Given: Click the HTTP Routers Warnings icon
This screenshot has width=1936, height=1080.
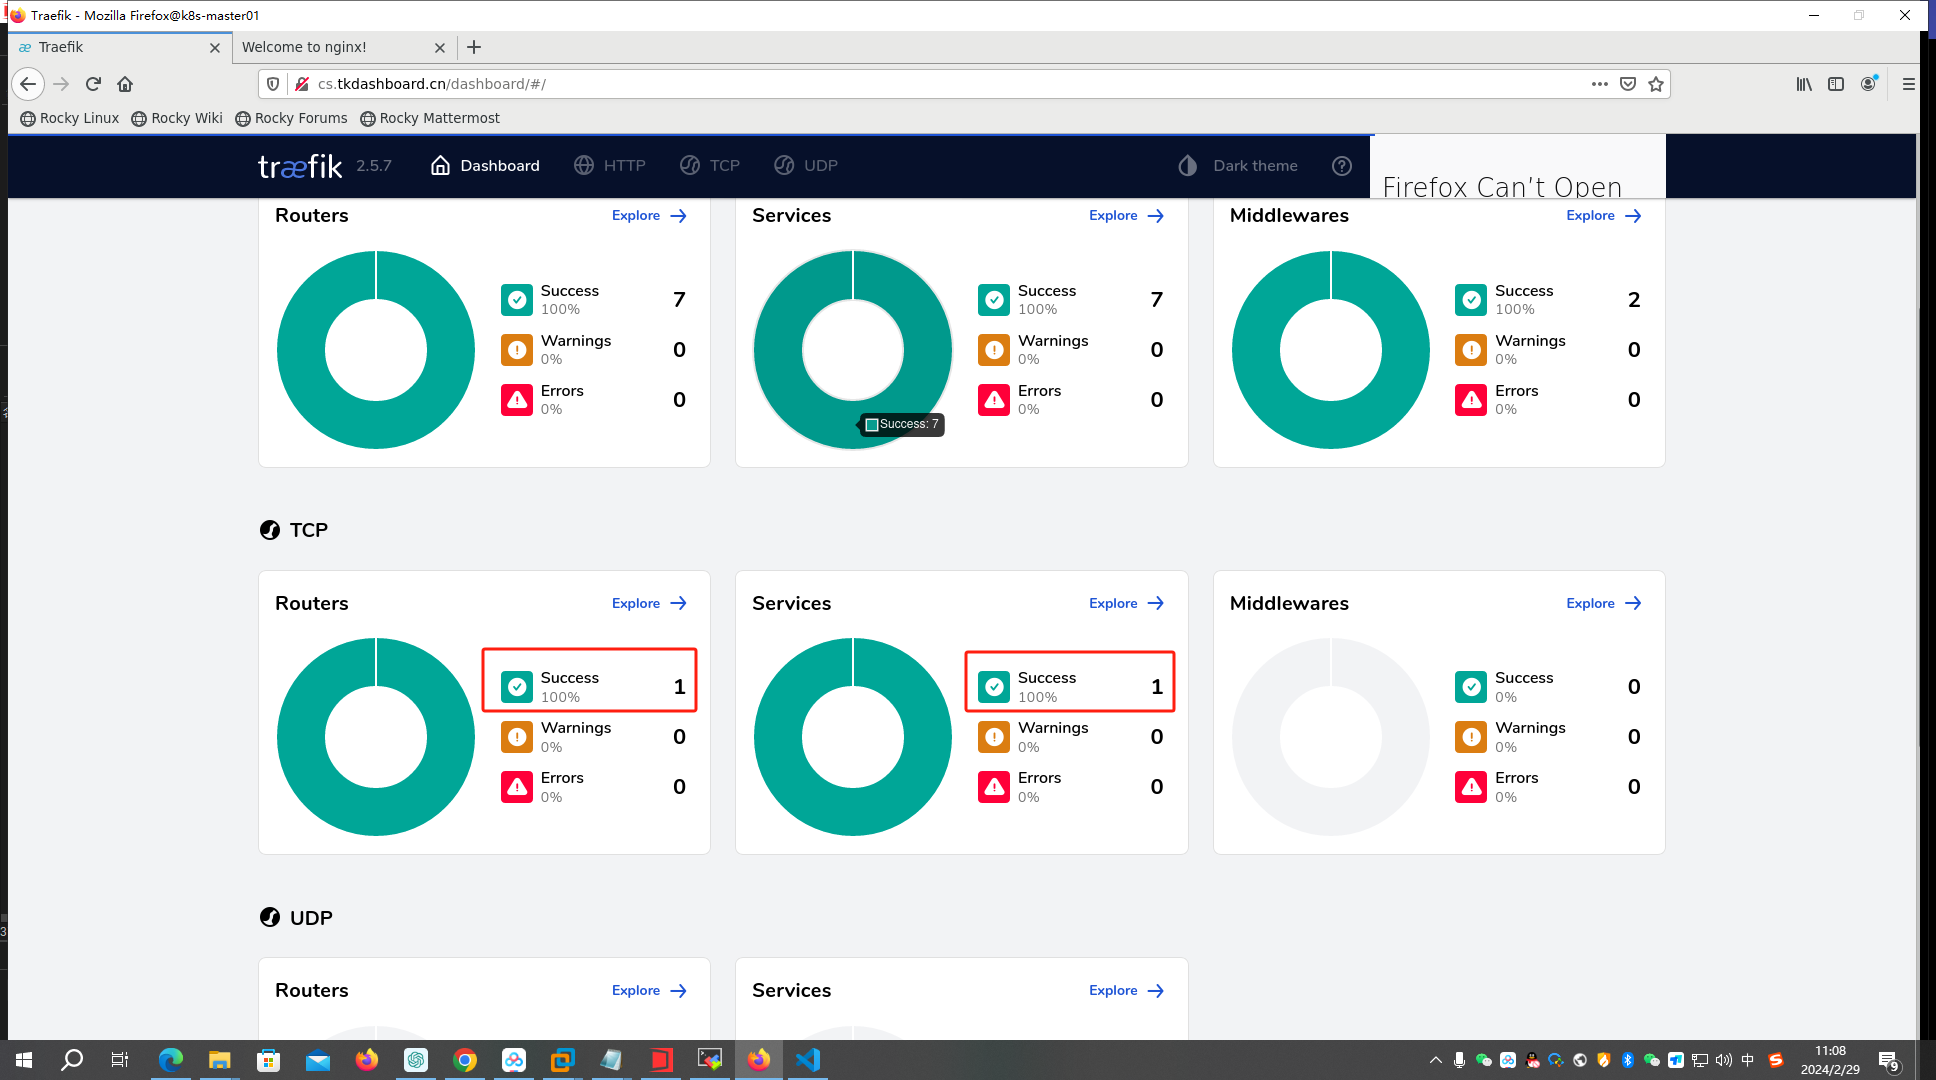Looking at the screenshot, I should 517,350.
